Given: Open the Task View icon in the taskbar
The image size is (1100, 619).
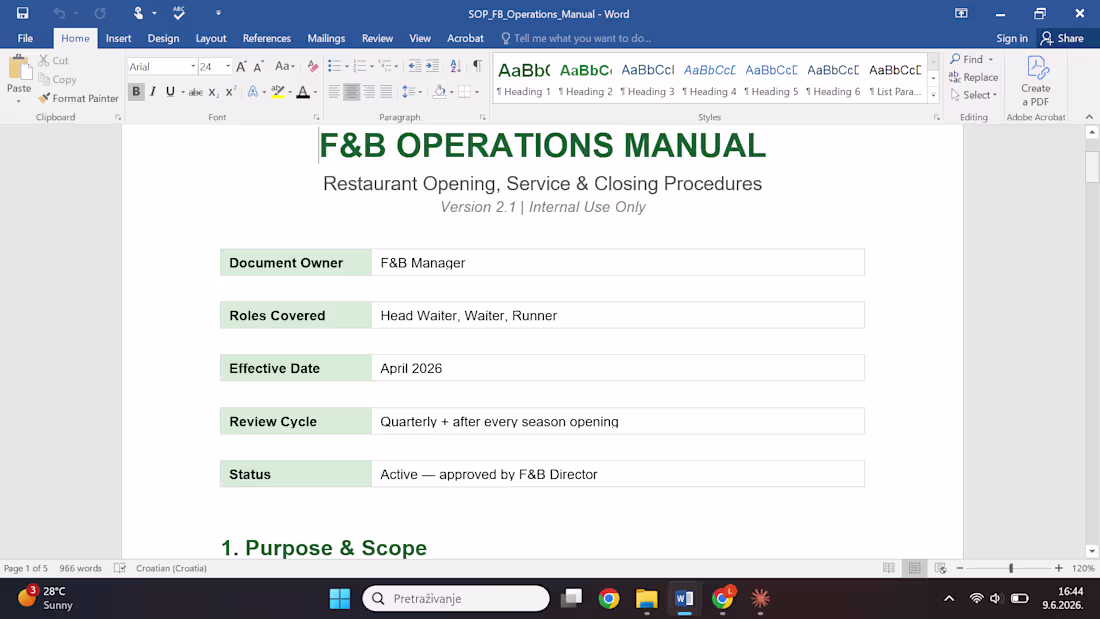Looking at the screenshot, I should point(572,599).
